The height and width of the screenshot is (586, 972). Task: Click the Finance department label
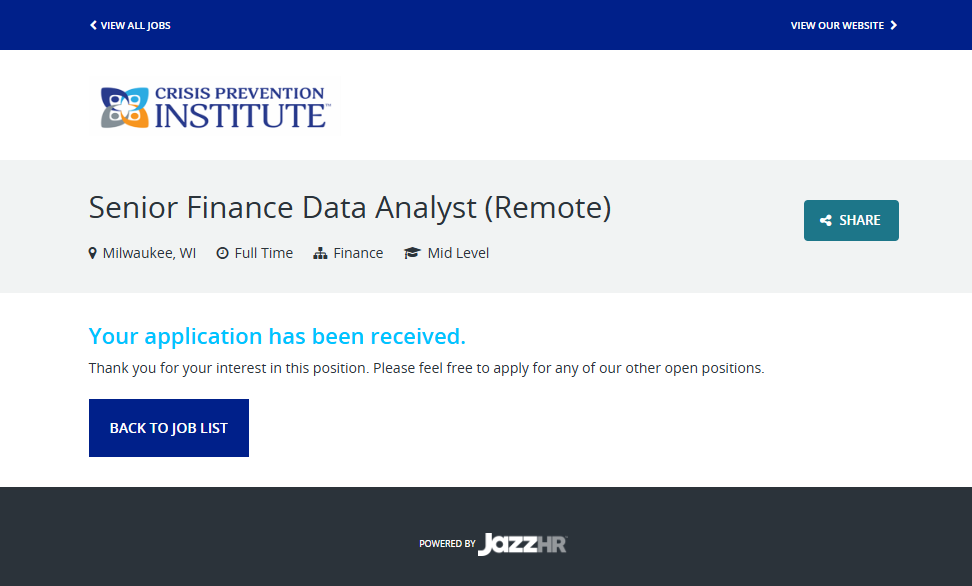(358, 253)
